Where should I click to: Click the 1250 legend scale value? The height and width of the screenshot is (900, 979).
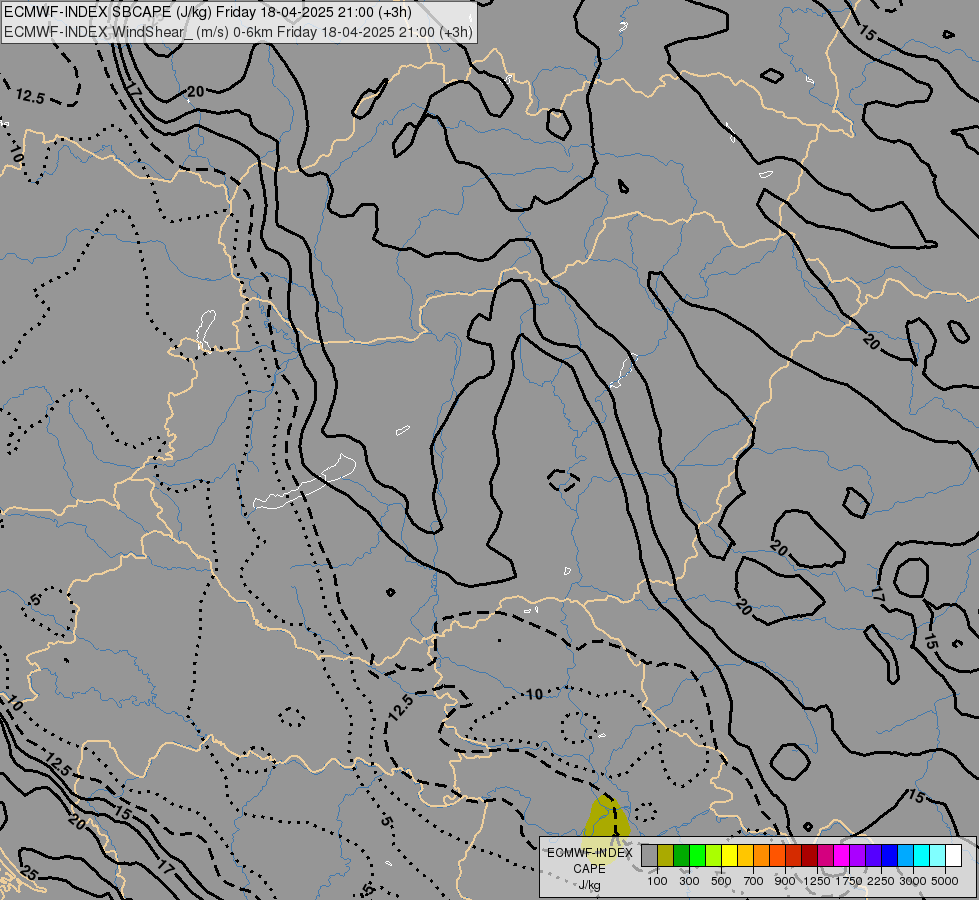(817, 881)
